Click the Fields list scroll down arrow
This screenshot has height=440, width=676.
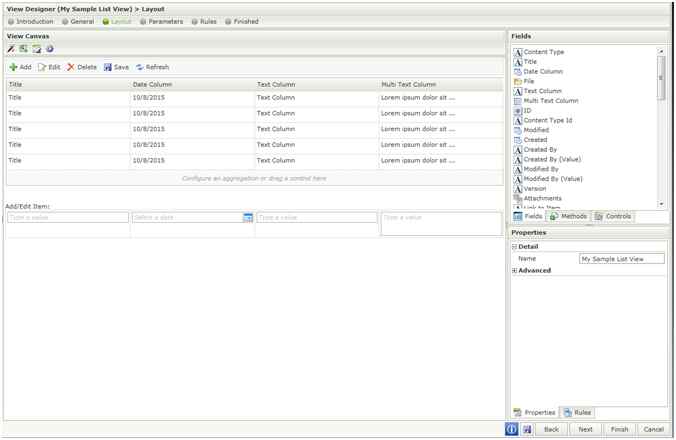pyautogui.click(x=661, y=204)
